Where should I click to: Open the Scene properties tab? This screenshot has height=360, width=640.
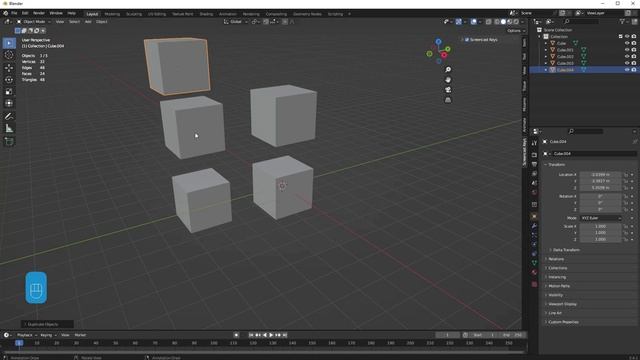[x=534, y=183]
